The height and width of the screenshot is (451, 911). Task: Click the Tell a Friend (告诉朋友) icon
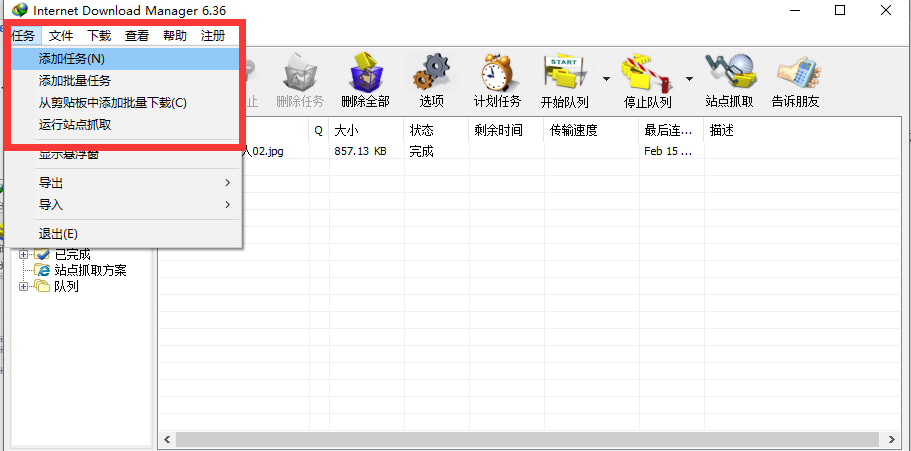[x=798, y=73]
